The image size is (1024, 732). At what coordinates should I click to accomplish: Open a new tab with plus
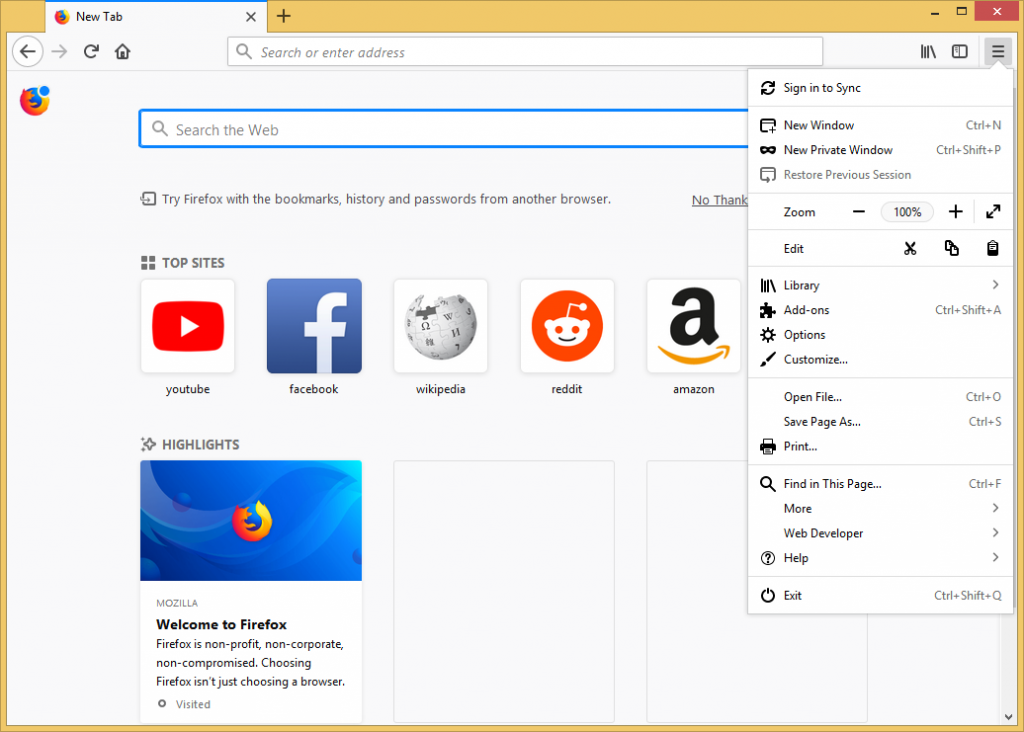click(283, 16)
